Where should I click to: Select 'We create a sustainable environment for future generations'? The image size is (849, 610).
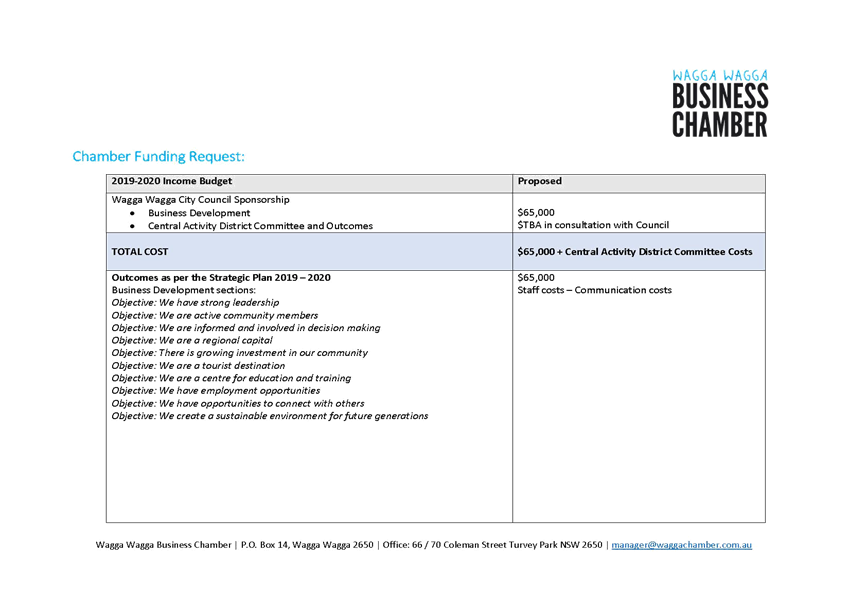point(293,416)
